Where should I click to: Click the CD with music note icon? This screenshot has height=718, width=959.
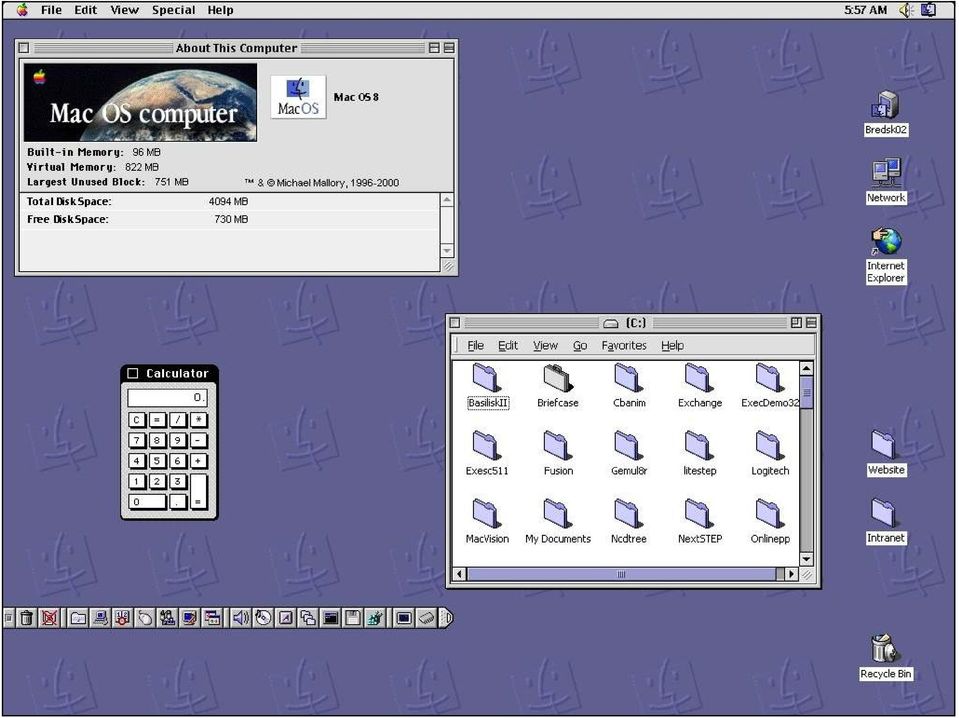[x=263, y=618]
